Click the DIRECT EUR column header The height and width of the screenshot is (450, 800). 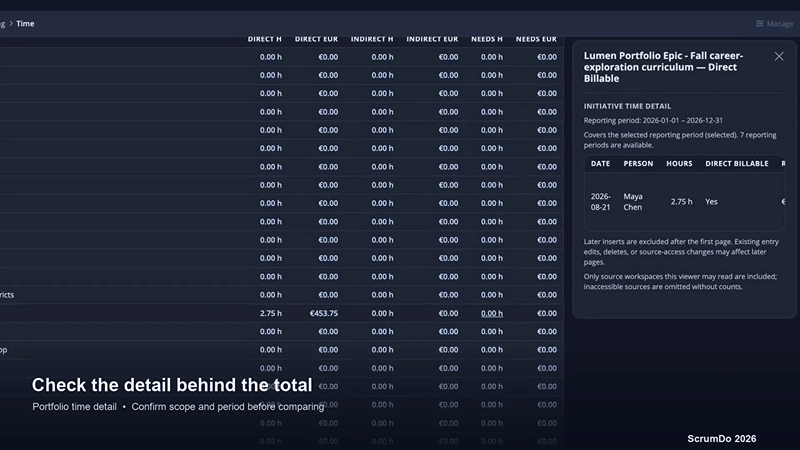point(316,39)
